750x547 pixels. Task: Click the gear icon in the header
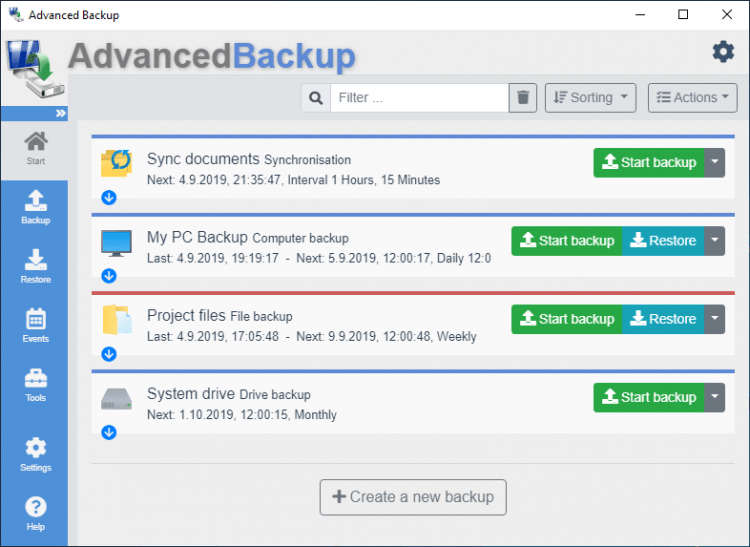pos(722,52)
